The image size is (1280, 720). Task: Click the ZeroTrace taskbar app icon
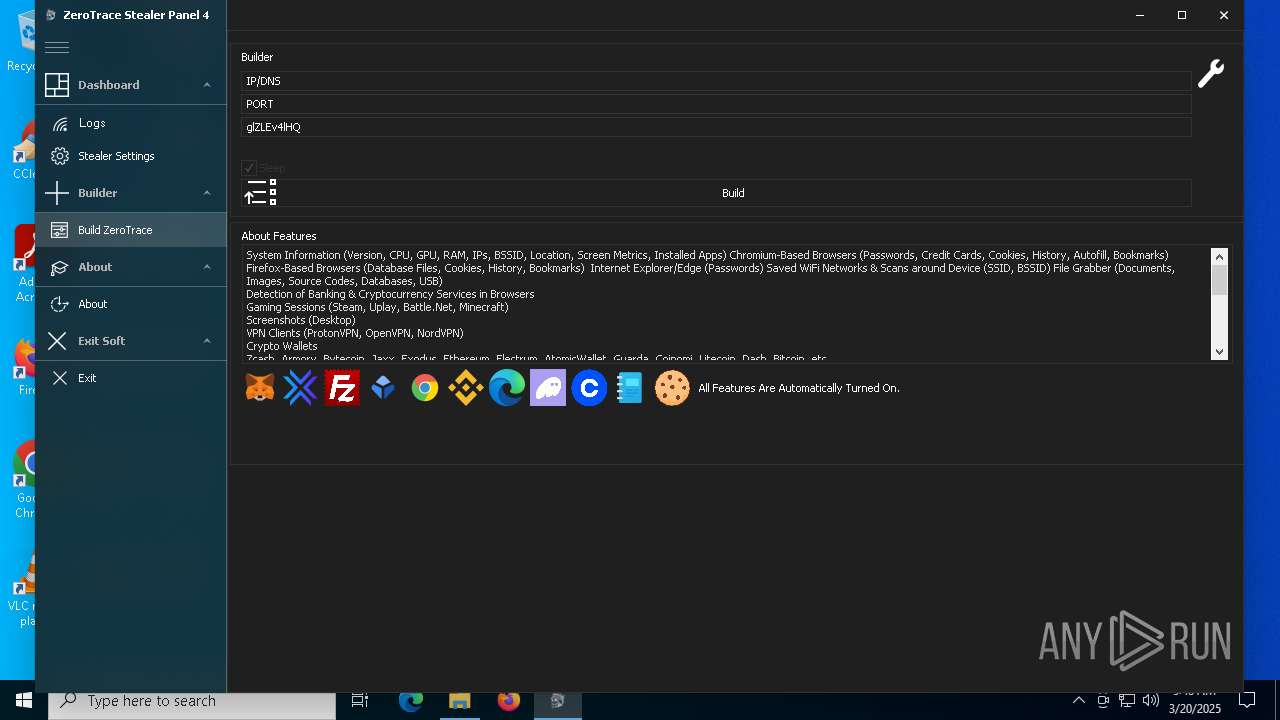point(557,701)
